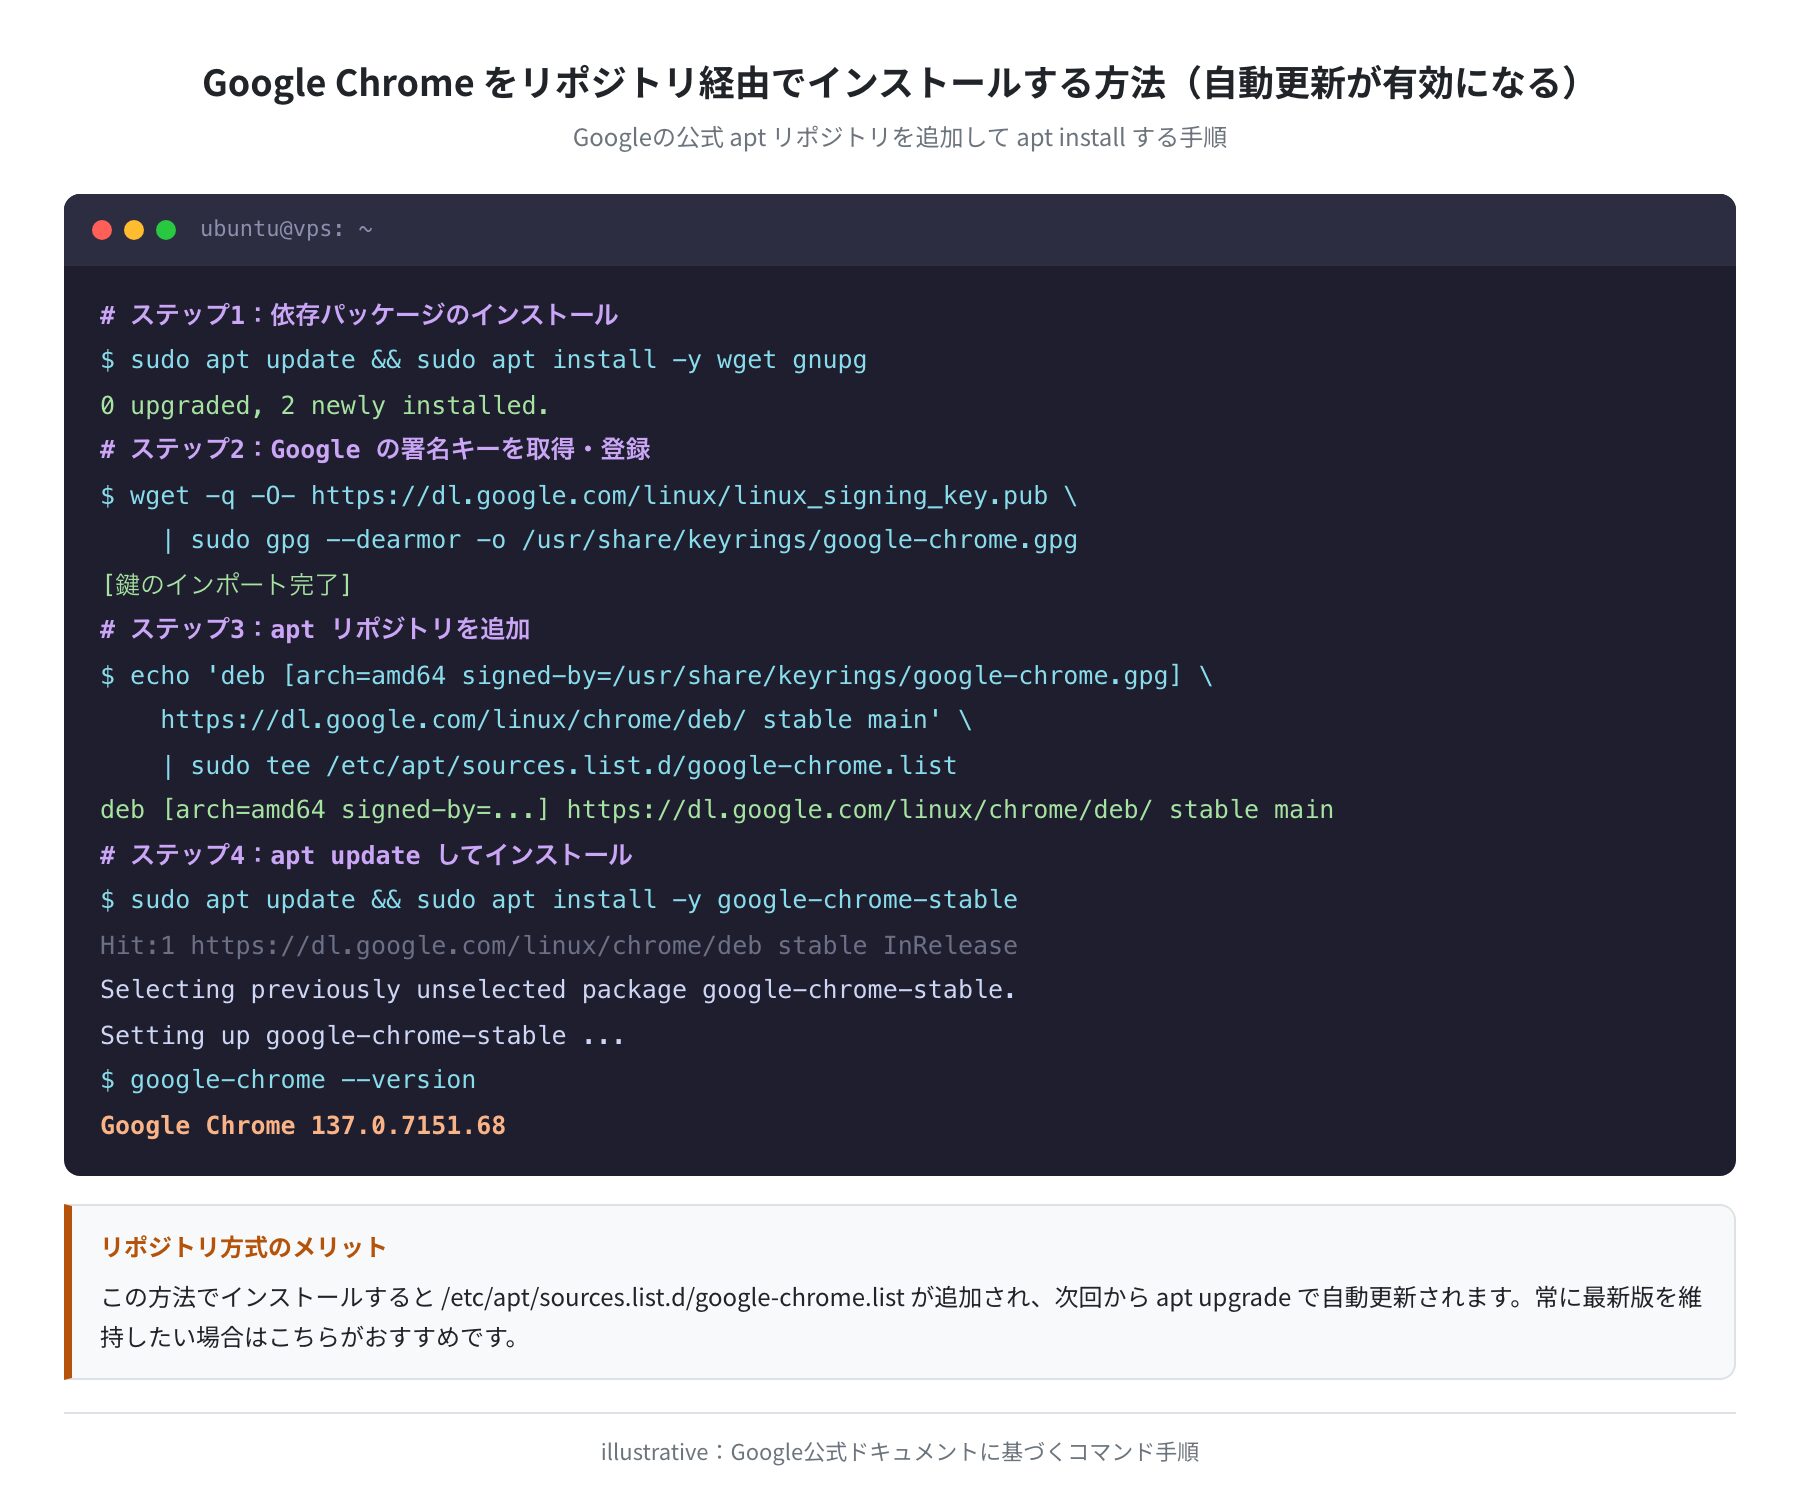Click the yellow minimize dot in terminal header

coord(134,230)
